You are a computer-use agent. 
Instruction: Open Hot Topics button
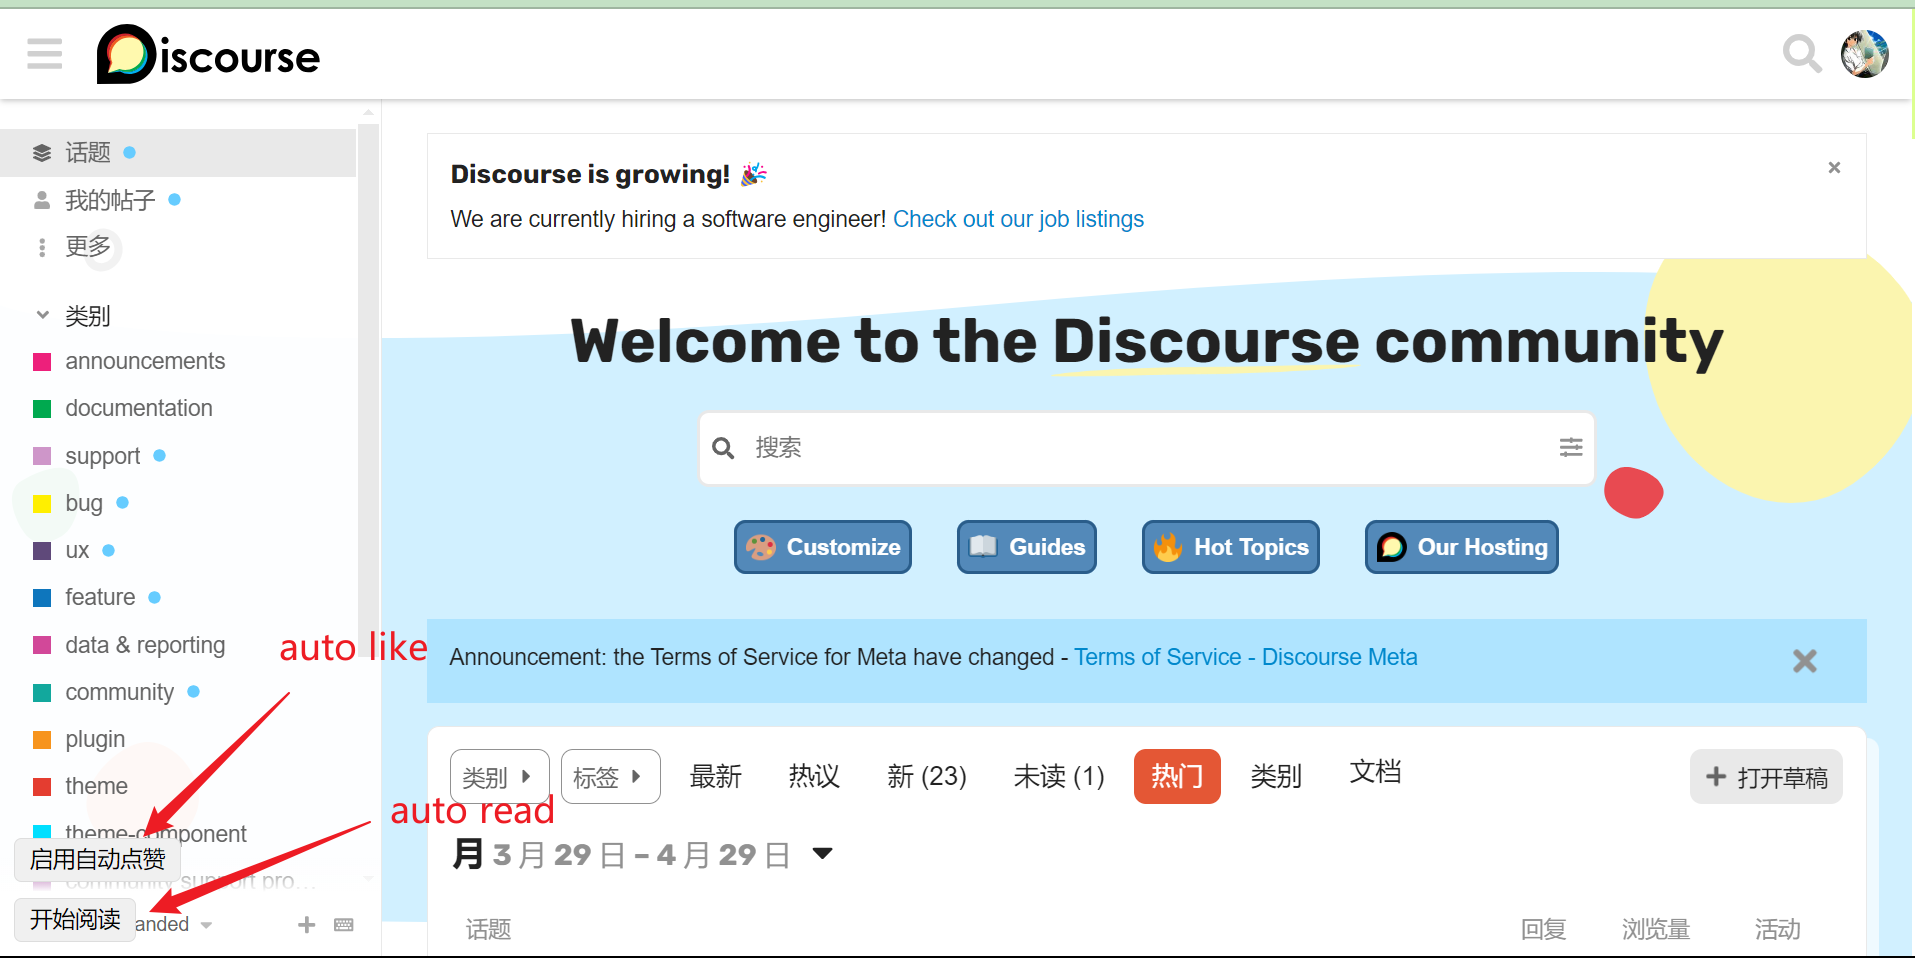click(x=1231, y=547)
